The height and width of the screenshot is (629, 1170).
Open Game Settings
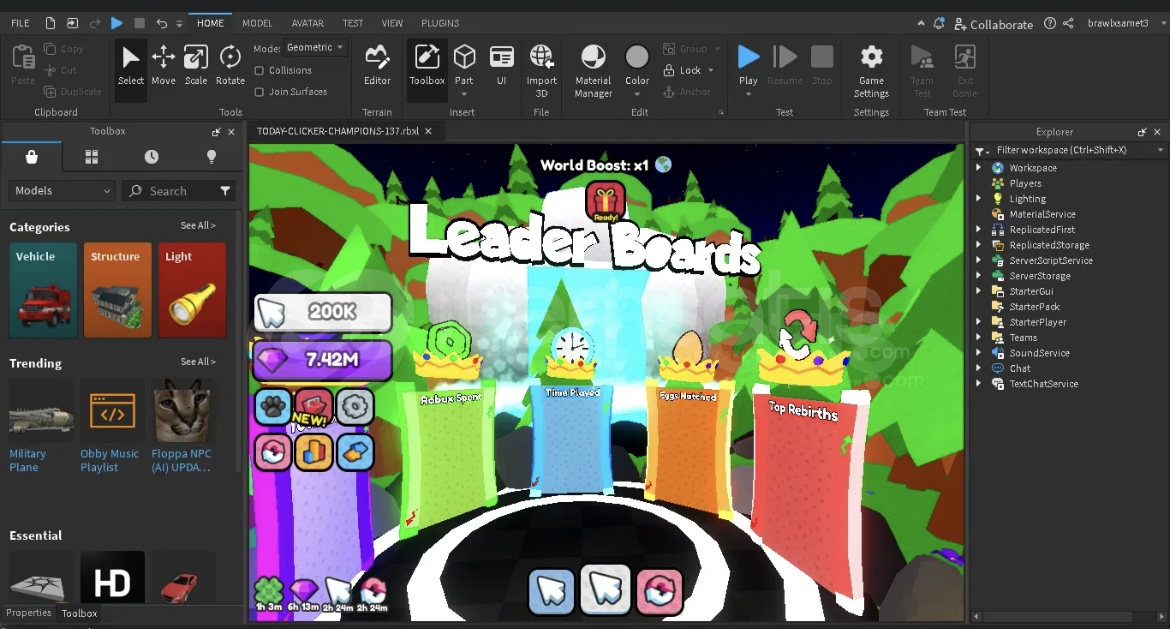tap(872, 71)
